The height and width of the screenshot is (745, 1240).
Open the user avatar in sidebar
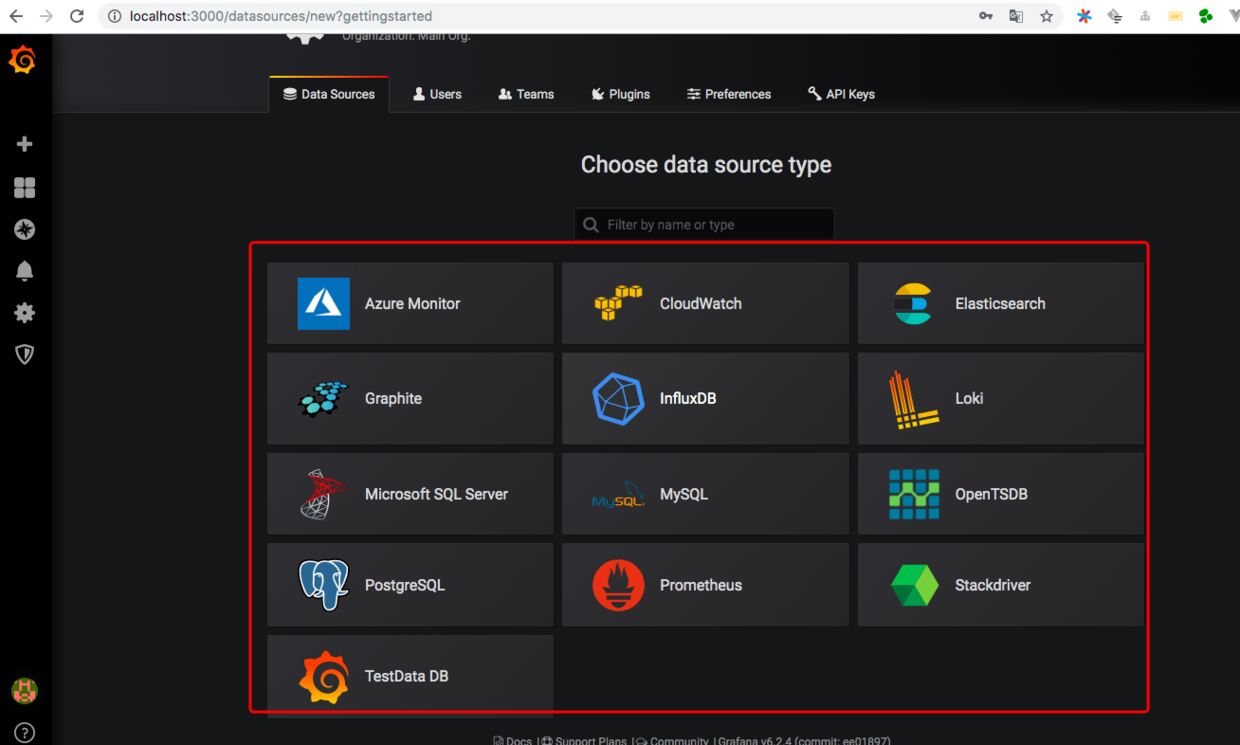[24, 690]
